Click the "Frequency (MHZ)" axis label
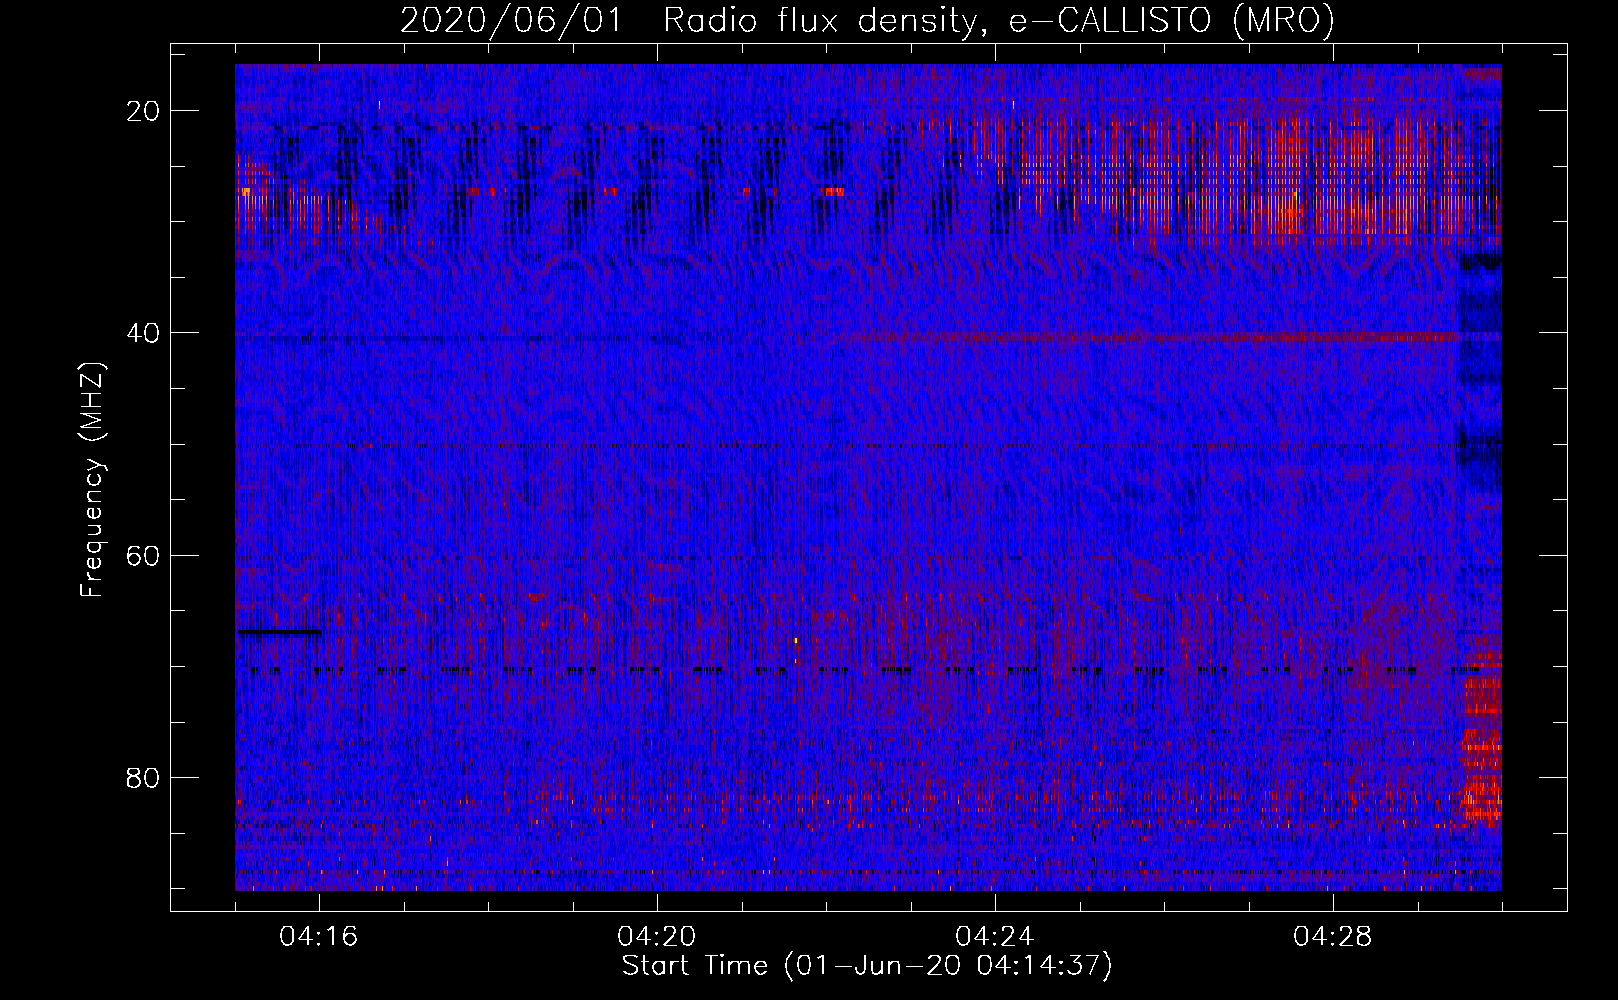 point(92,479)
